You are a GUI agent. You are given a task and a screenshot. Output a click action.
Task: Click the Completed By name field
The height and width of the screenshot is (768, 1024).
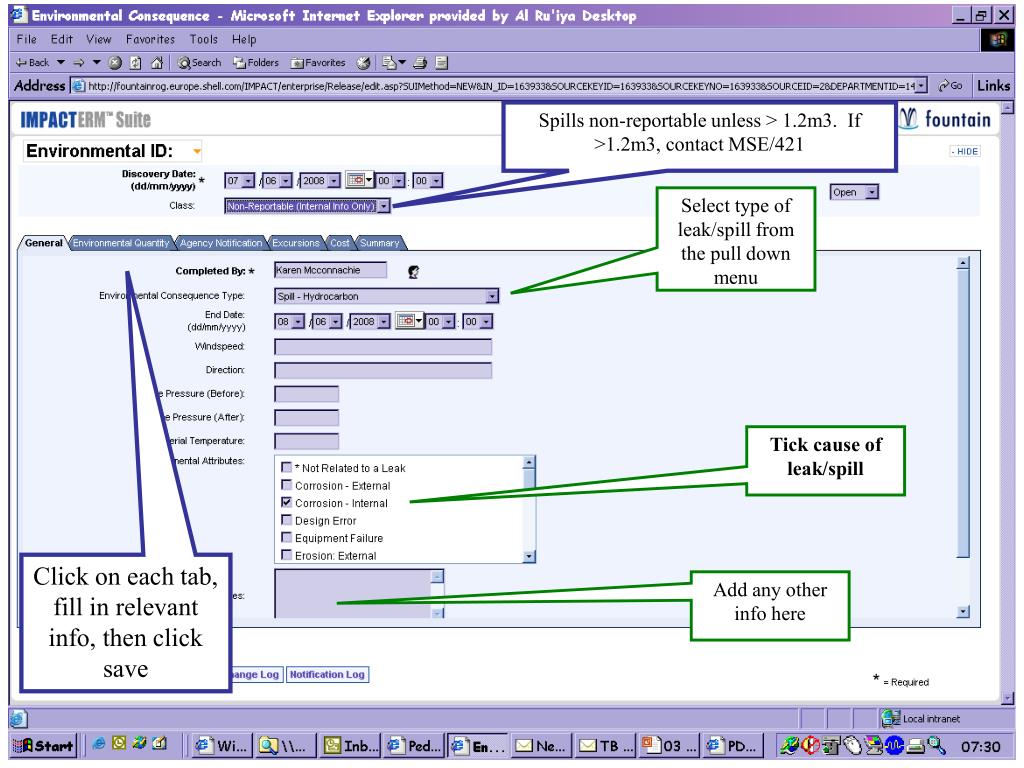click(330, 270)
